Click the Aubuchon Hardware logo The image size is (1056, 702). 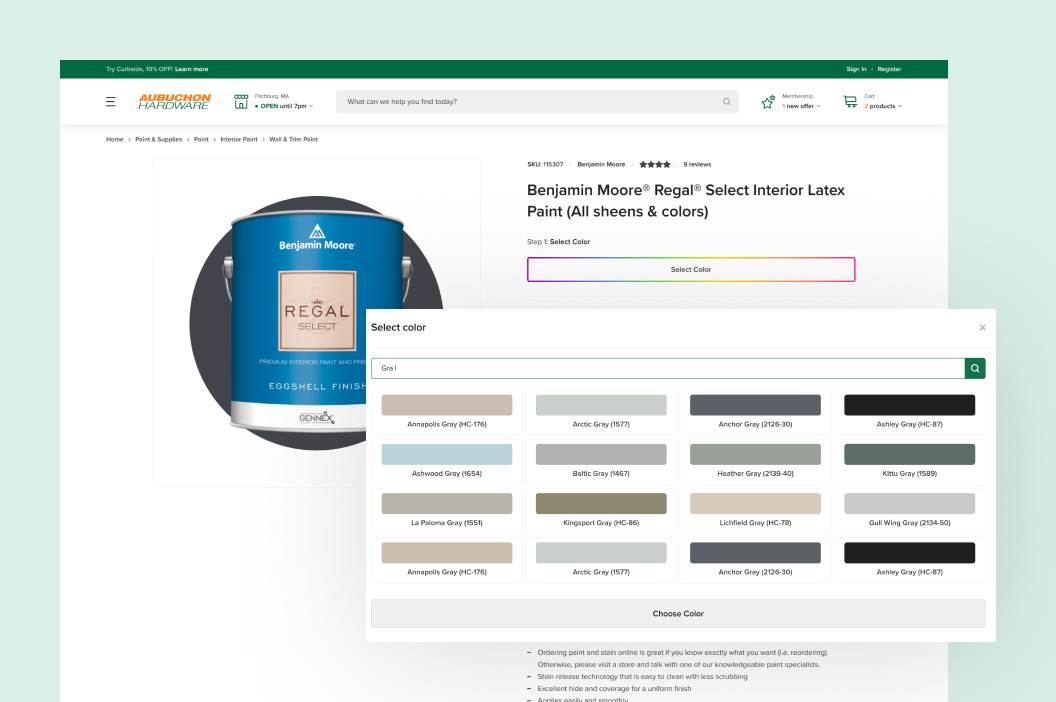tap(174, 102)
